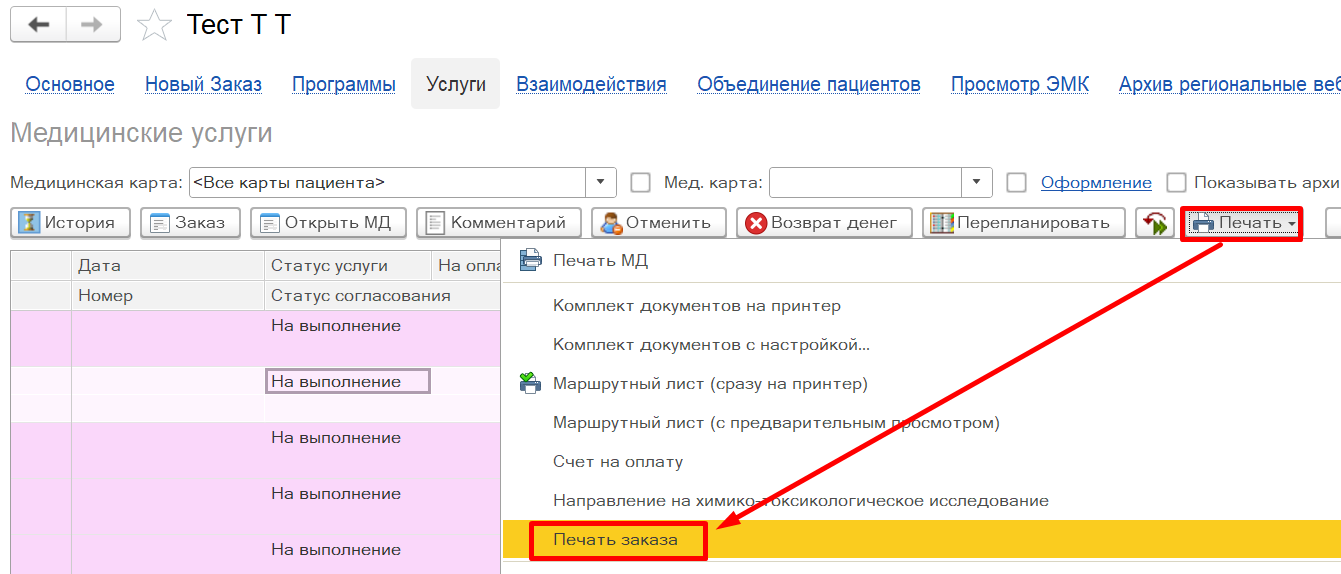Select Печать заказа menu item
The image size is (1341, 574).
click(615, 540)
